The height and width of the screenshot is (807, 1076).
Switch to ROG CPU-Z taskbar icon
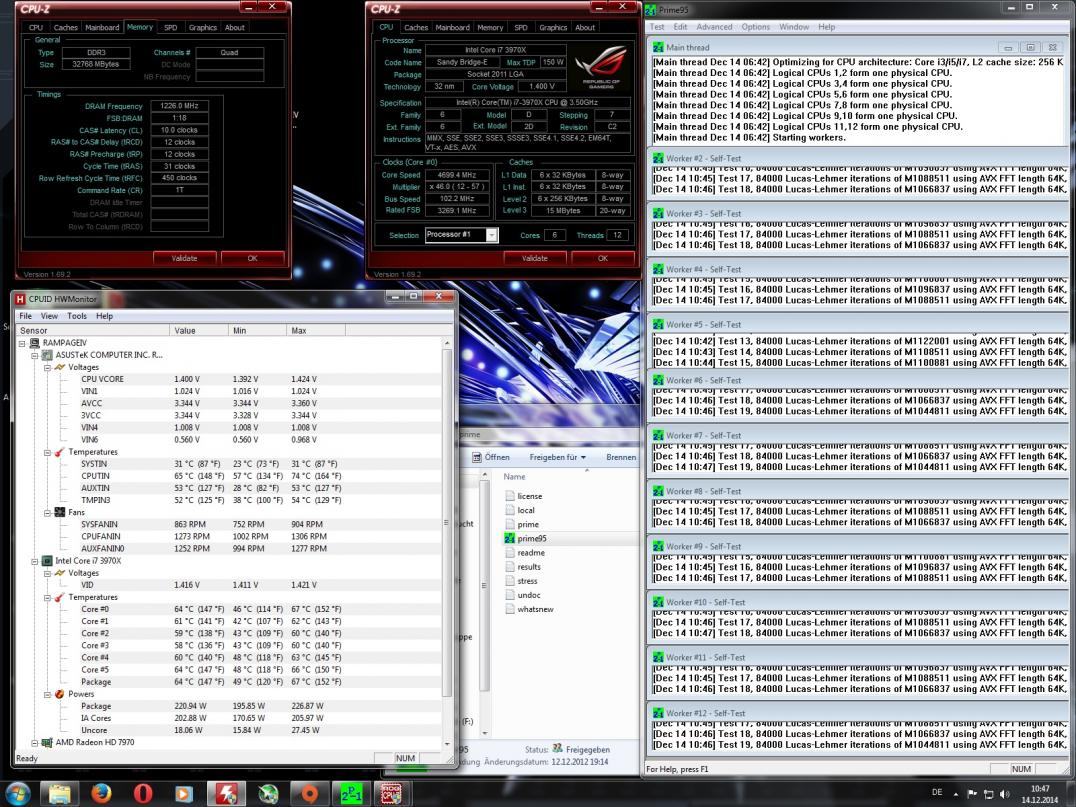pyautogui.click(x=392, y=794)
